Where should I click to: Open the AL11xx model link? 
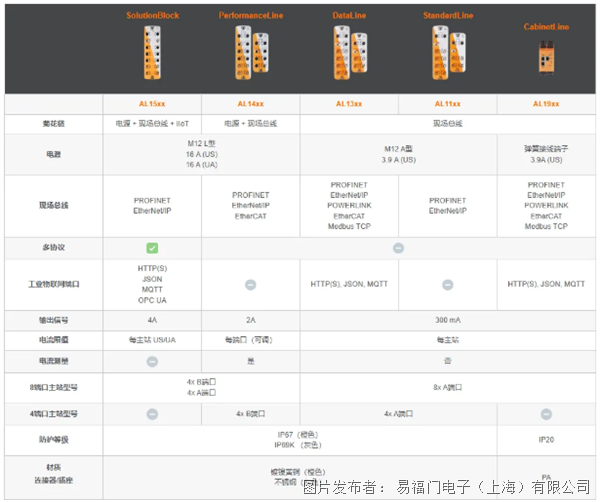click(x=447, y=104)
